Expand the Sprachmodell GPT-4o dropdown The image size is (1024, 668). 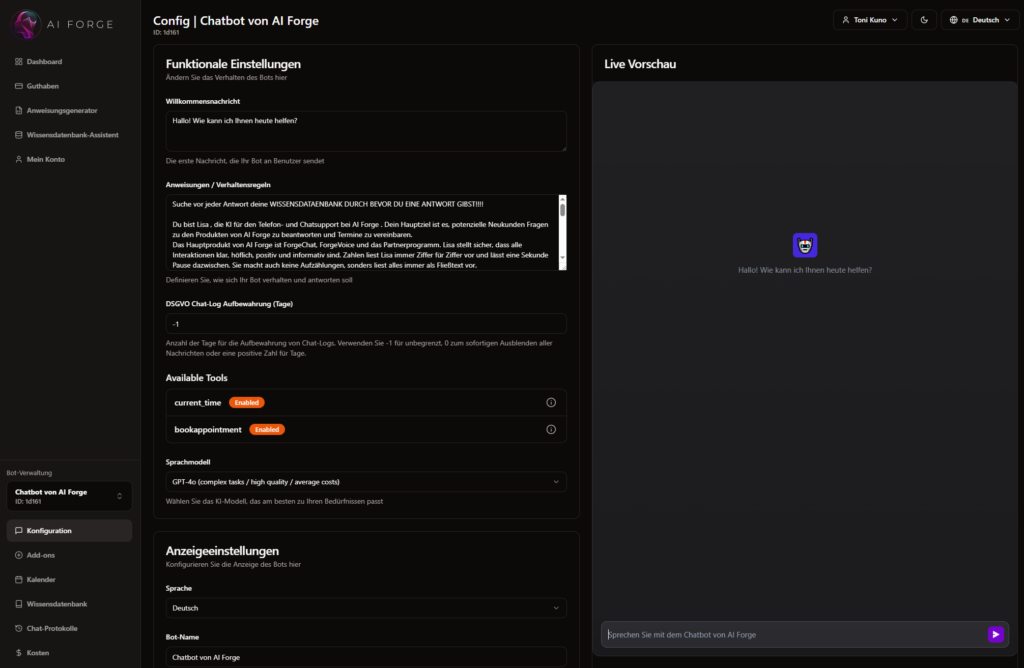click(x=366, y=482)
